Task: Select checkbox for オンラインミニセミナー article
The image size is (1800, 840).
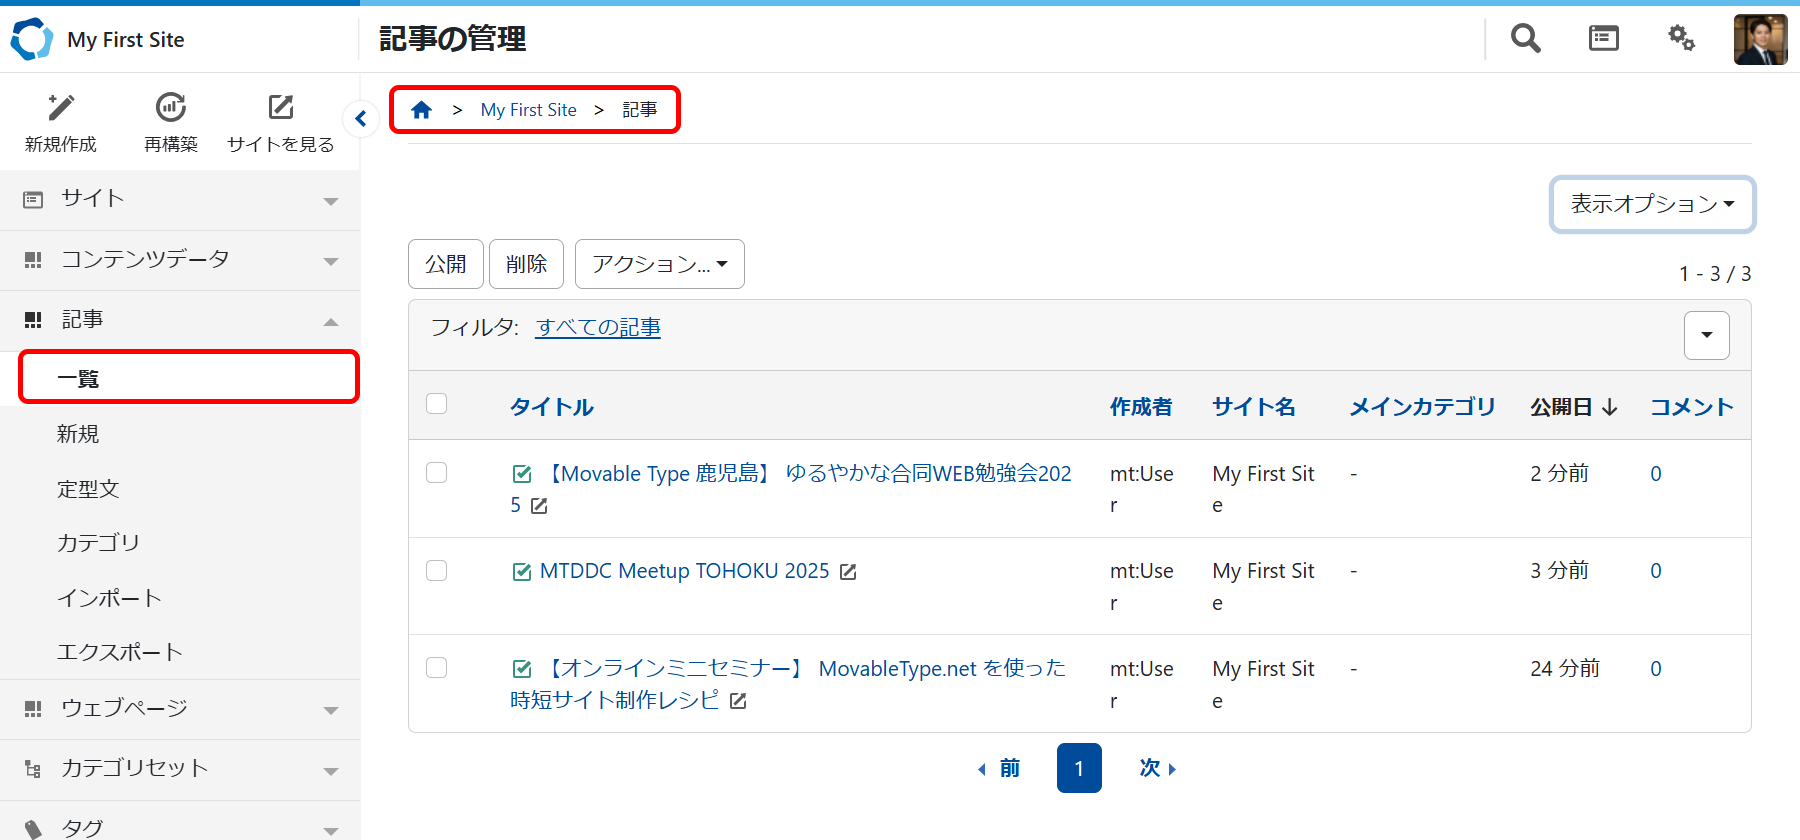Action: (437, 668)
